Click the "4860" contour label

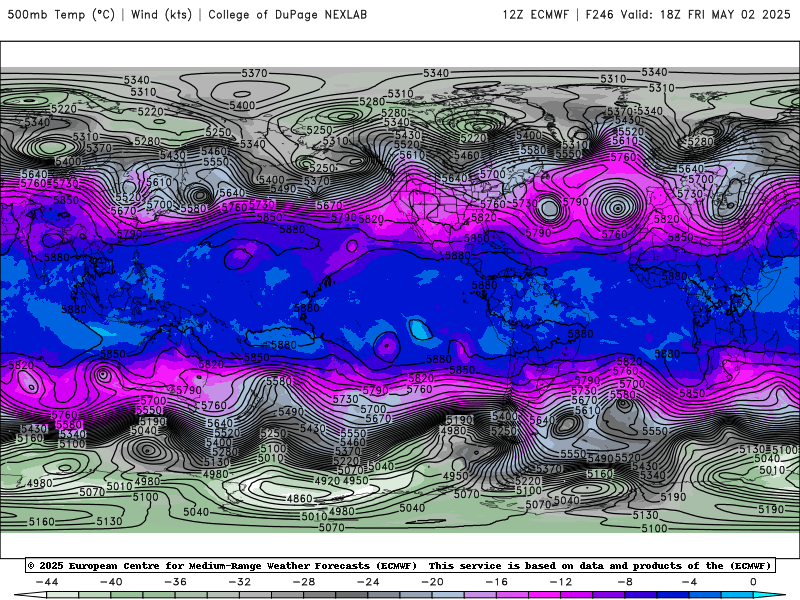(x=299, y=498)
